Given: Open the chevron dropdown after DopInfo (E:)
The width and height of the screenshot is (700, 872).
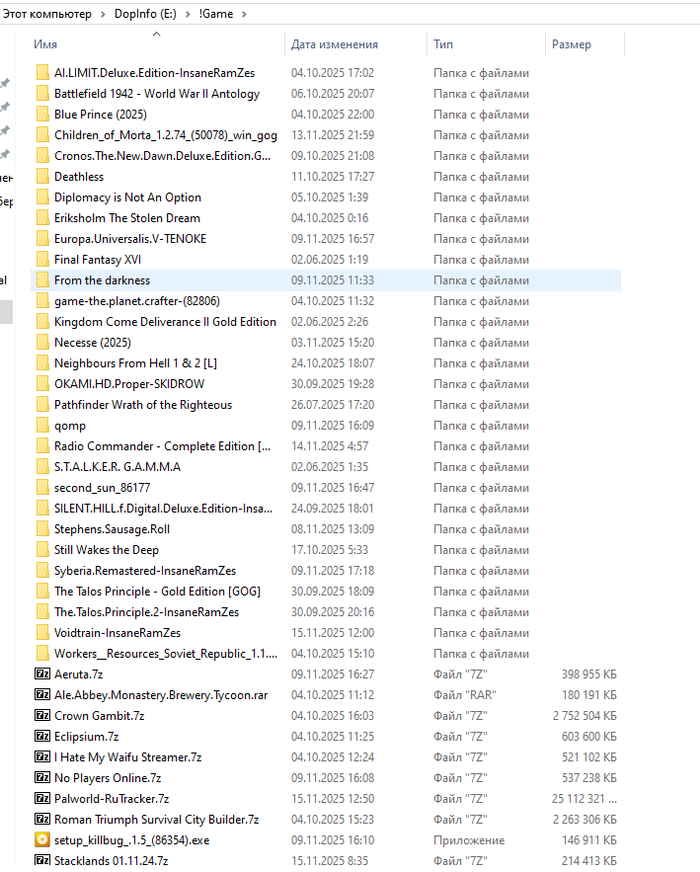Looking at the screenshot, I should click(186, 14).
